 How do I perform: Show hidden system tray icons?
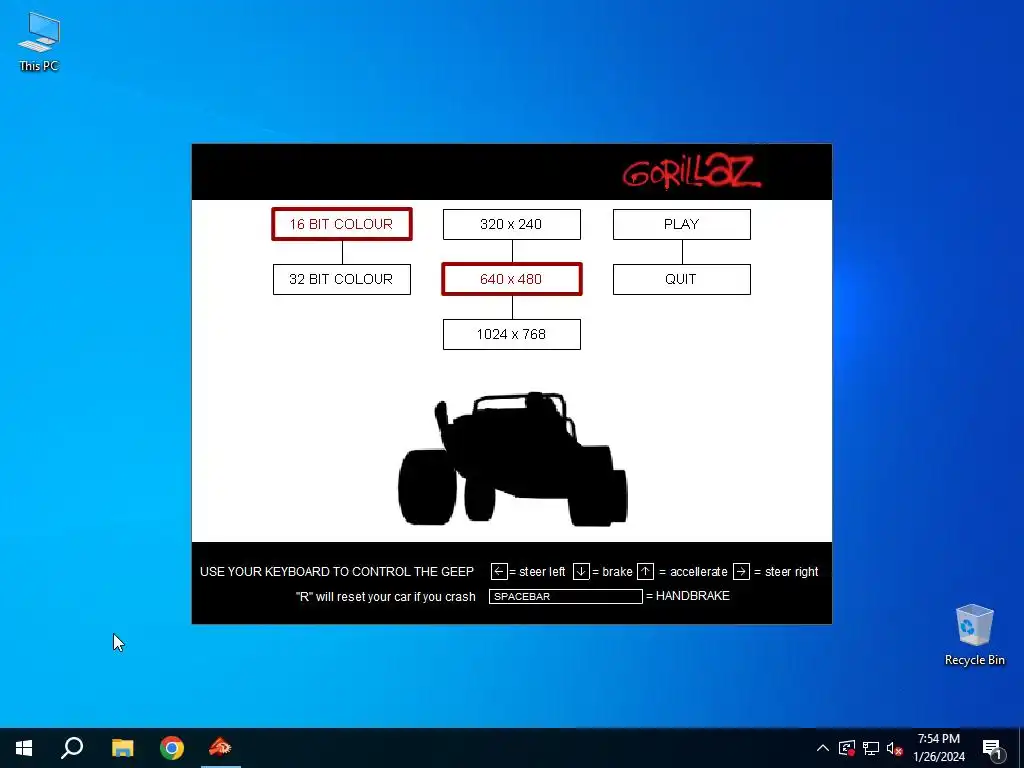pyautogui.click(x=823, y=748)
